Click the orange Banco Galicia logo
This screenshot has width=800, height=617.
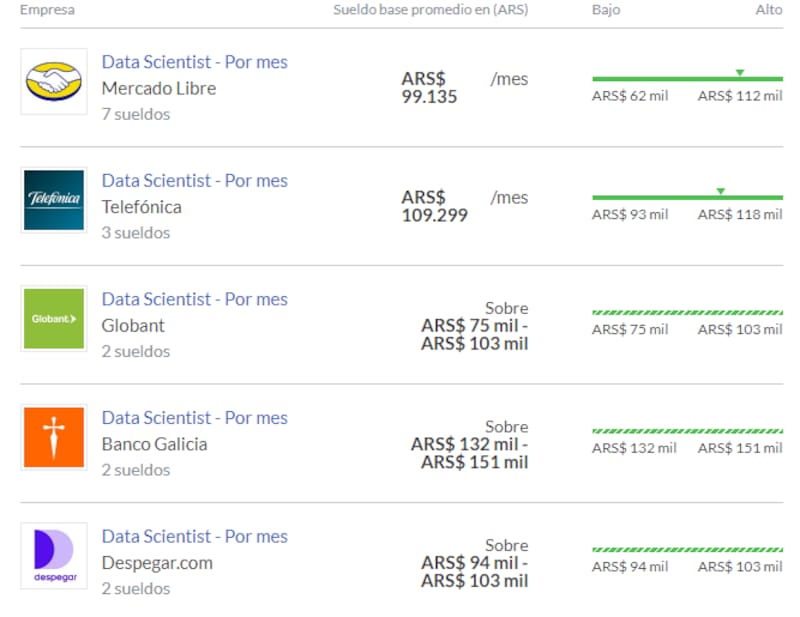tap(54, 437)
